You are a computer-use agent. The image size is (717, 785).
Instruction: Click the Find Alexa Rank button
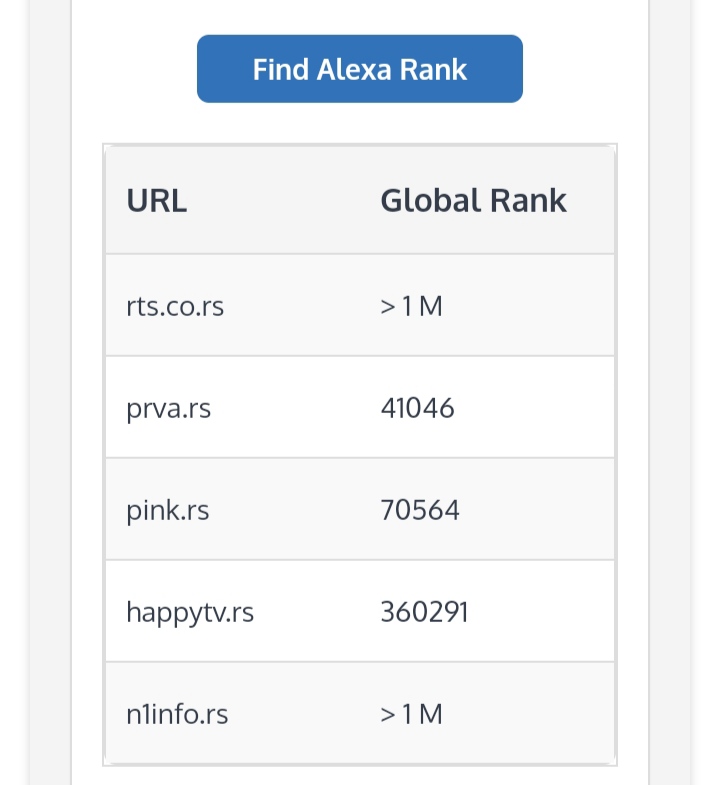[x=359, y=69]
